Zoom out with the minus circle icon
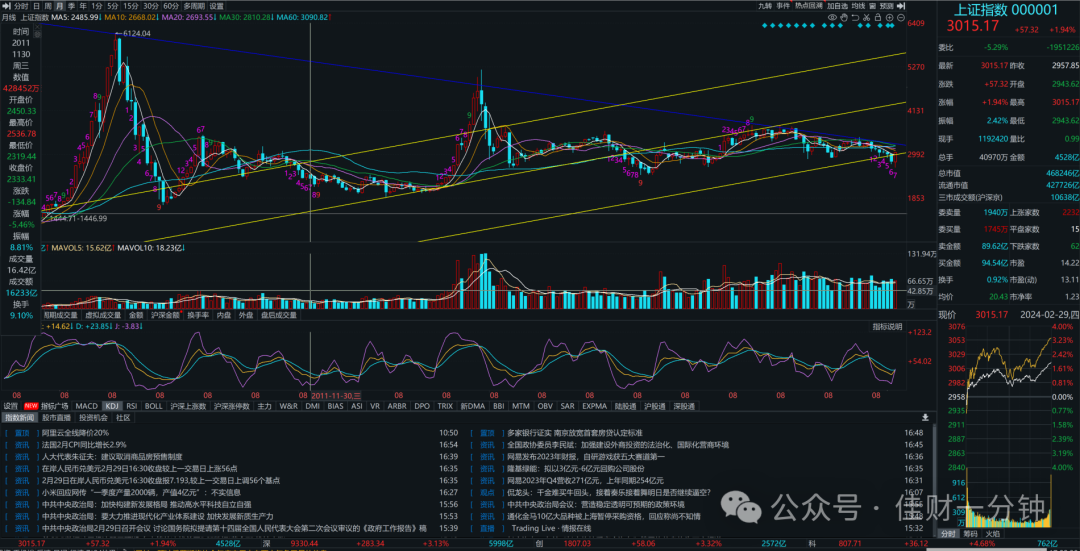The image size is (1080, 551). tap(901, 17)
